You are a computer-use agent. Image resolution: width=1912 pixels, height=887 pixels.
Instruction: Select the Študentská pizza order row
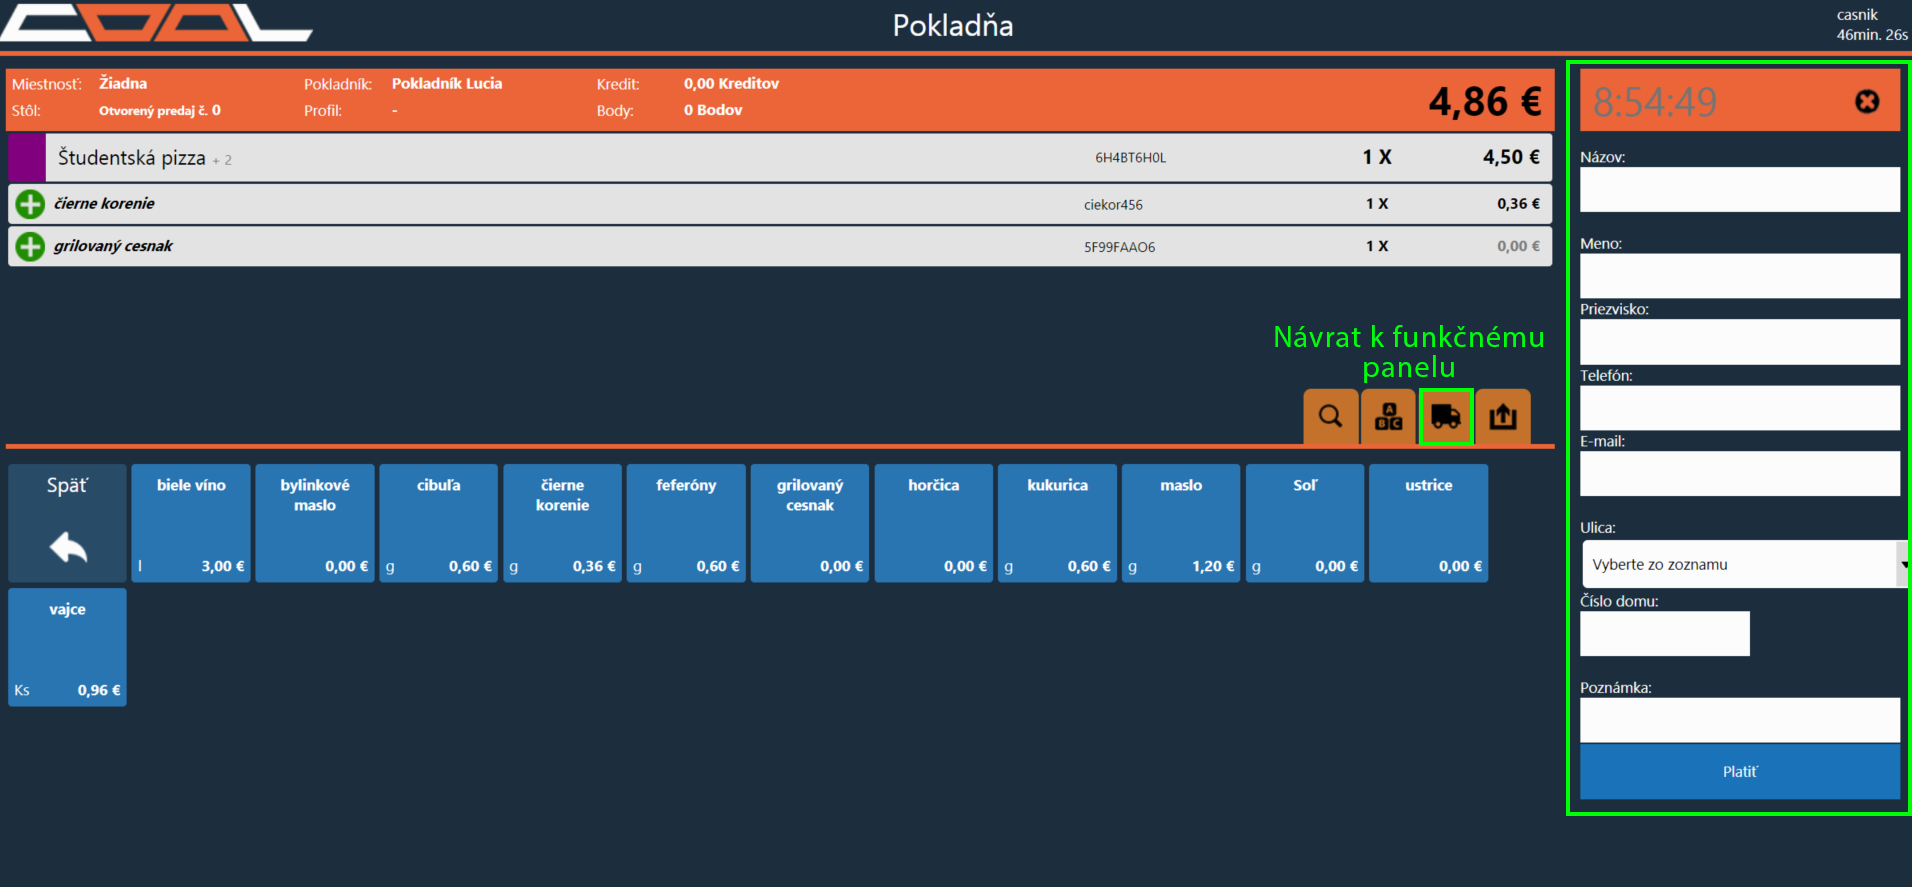click(700, 158)
